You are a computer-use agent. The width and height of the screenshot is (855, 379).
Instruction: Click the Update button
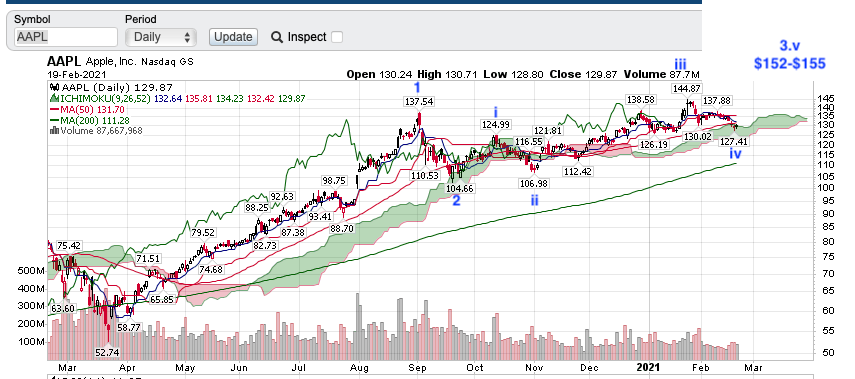pos(233,37)
